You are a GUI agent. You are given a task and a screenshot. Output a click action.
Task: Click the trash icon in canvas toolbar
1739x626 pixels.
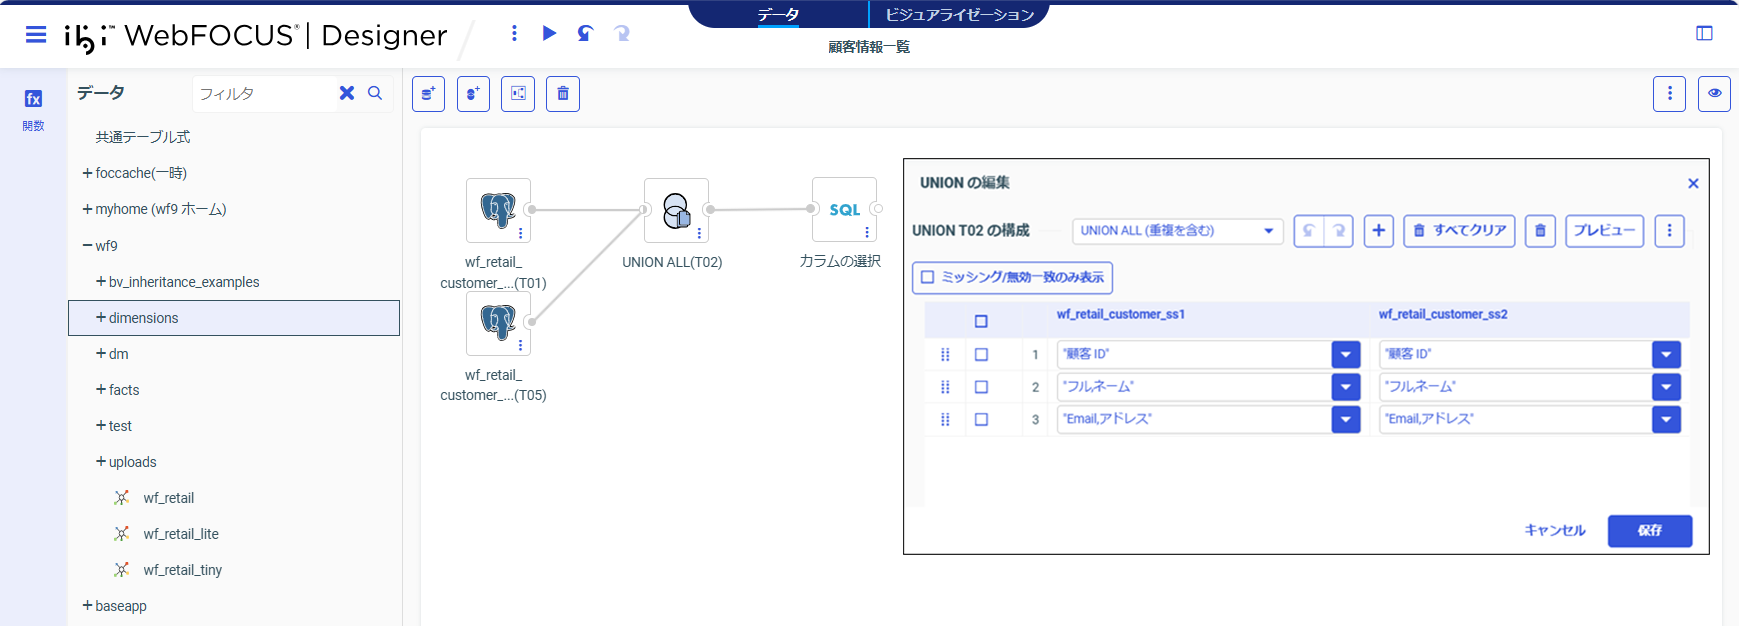(563, 94)
